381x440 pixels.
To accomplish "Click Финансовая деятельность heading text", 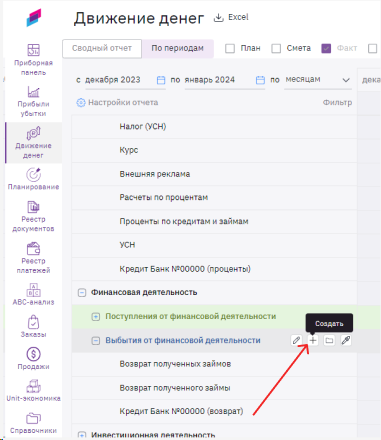I will 144,292.
